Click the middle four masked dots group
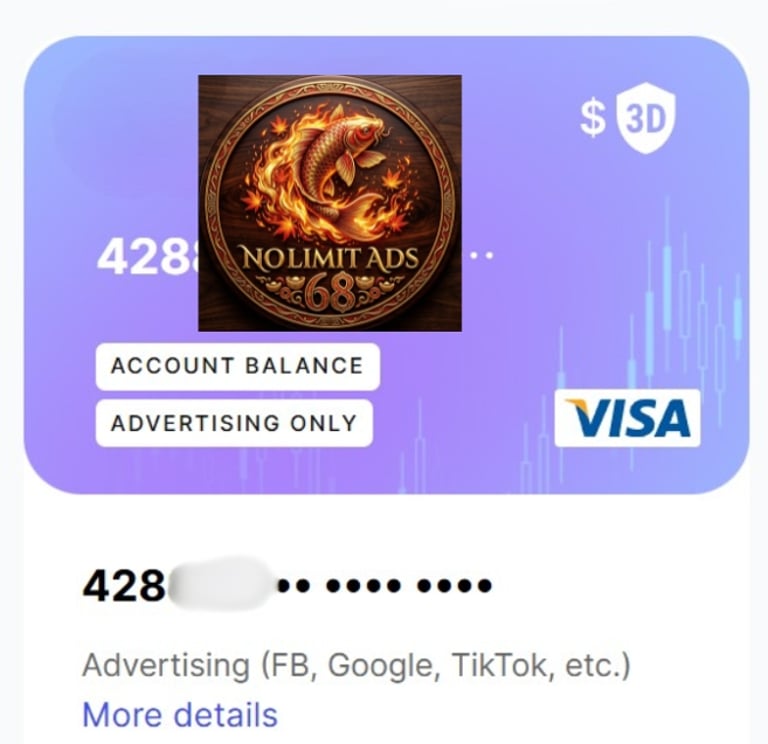Screen dimensions: 768x744 click(x=363, y=585)
